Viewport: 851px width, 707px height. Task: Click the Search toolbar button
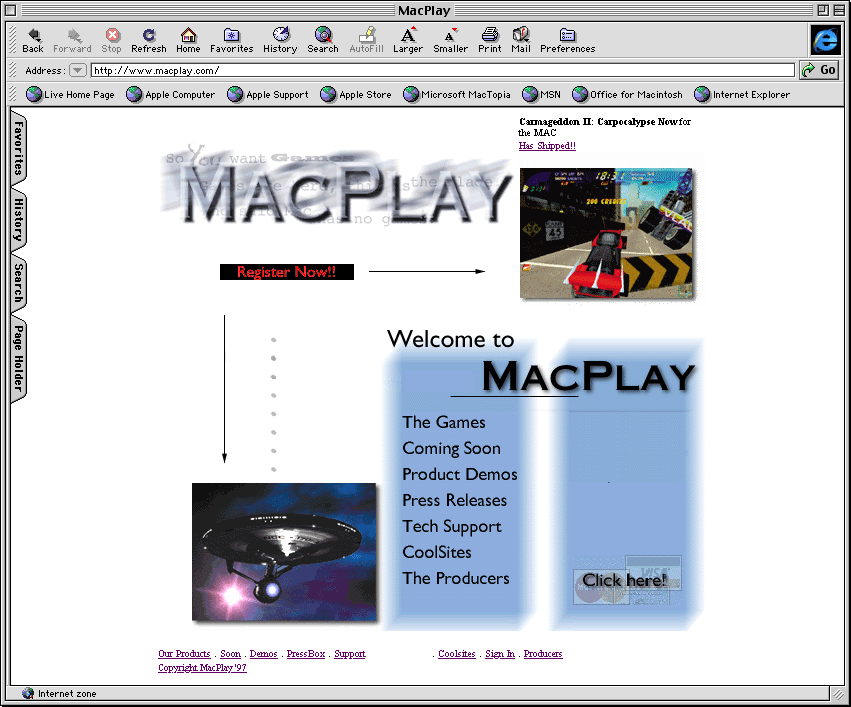click(x=323, y=41)
